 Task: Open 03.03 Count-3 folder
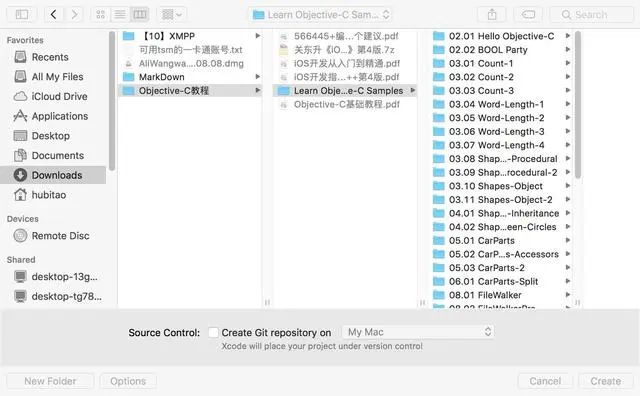[501, 90]
